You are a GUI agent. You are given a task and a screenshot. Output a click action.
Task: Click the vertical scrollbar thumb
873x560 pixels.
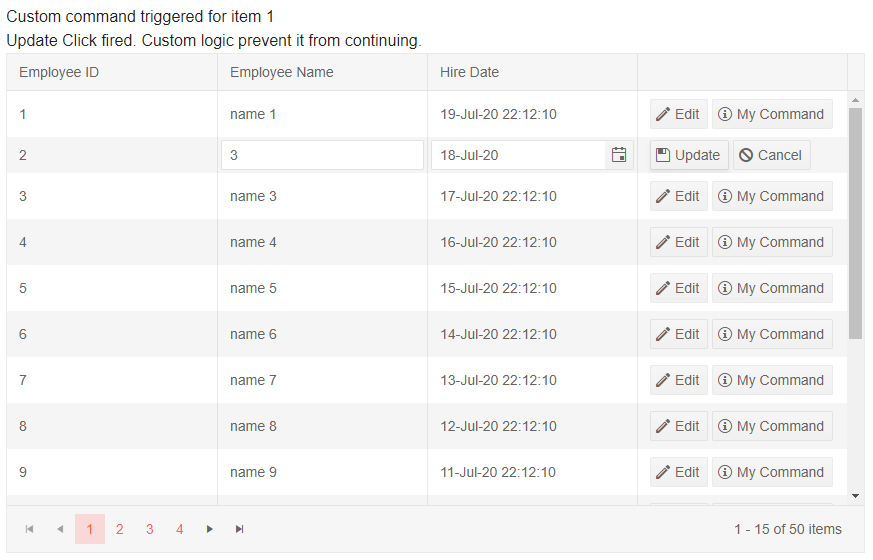(x=855, y=220)
